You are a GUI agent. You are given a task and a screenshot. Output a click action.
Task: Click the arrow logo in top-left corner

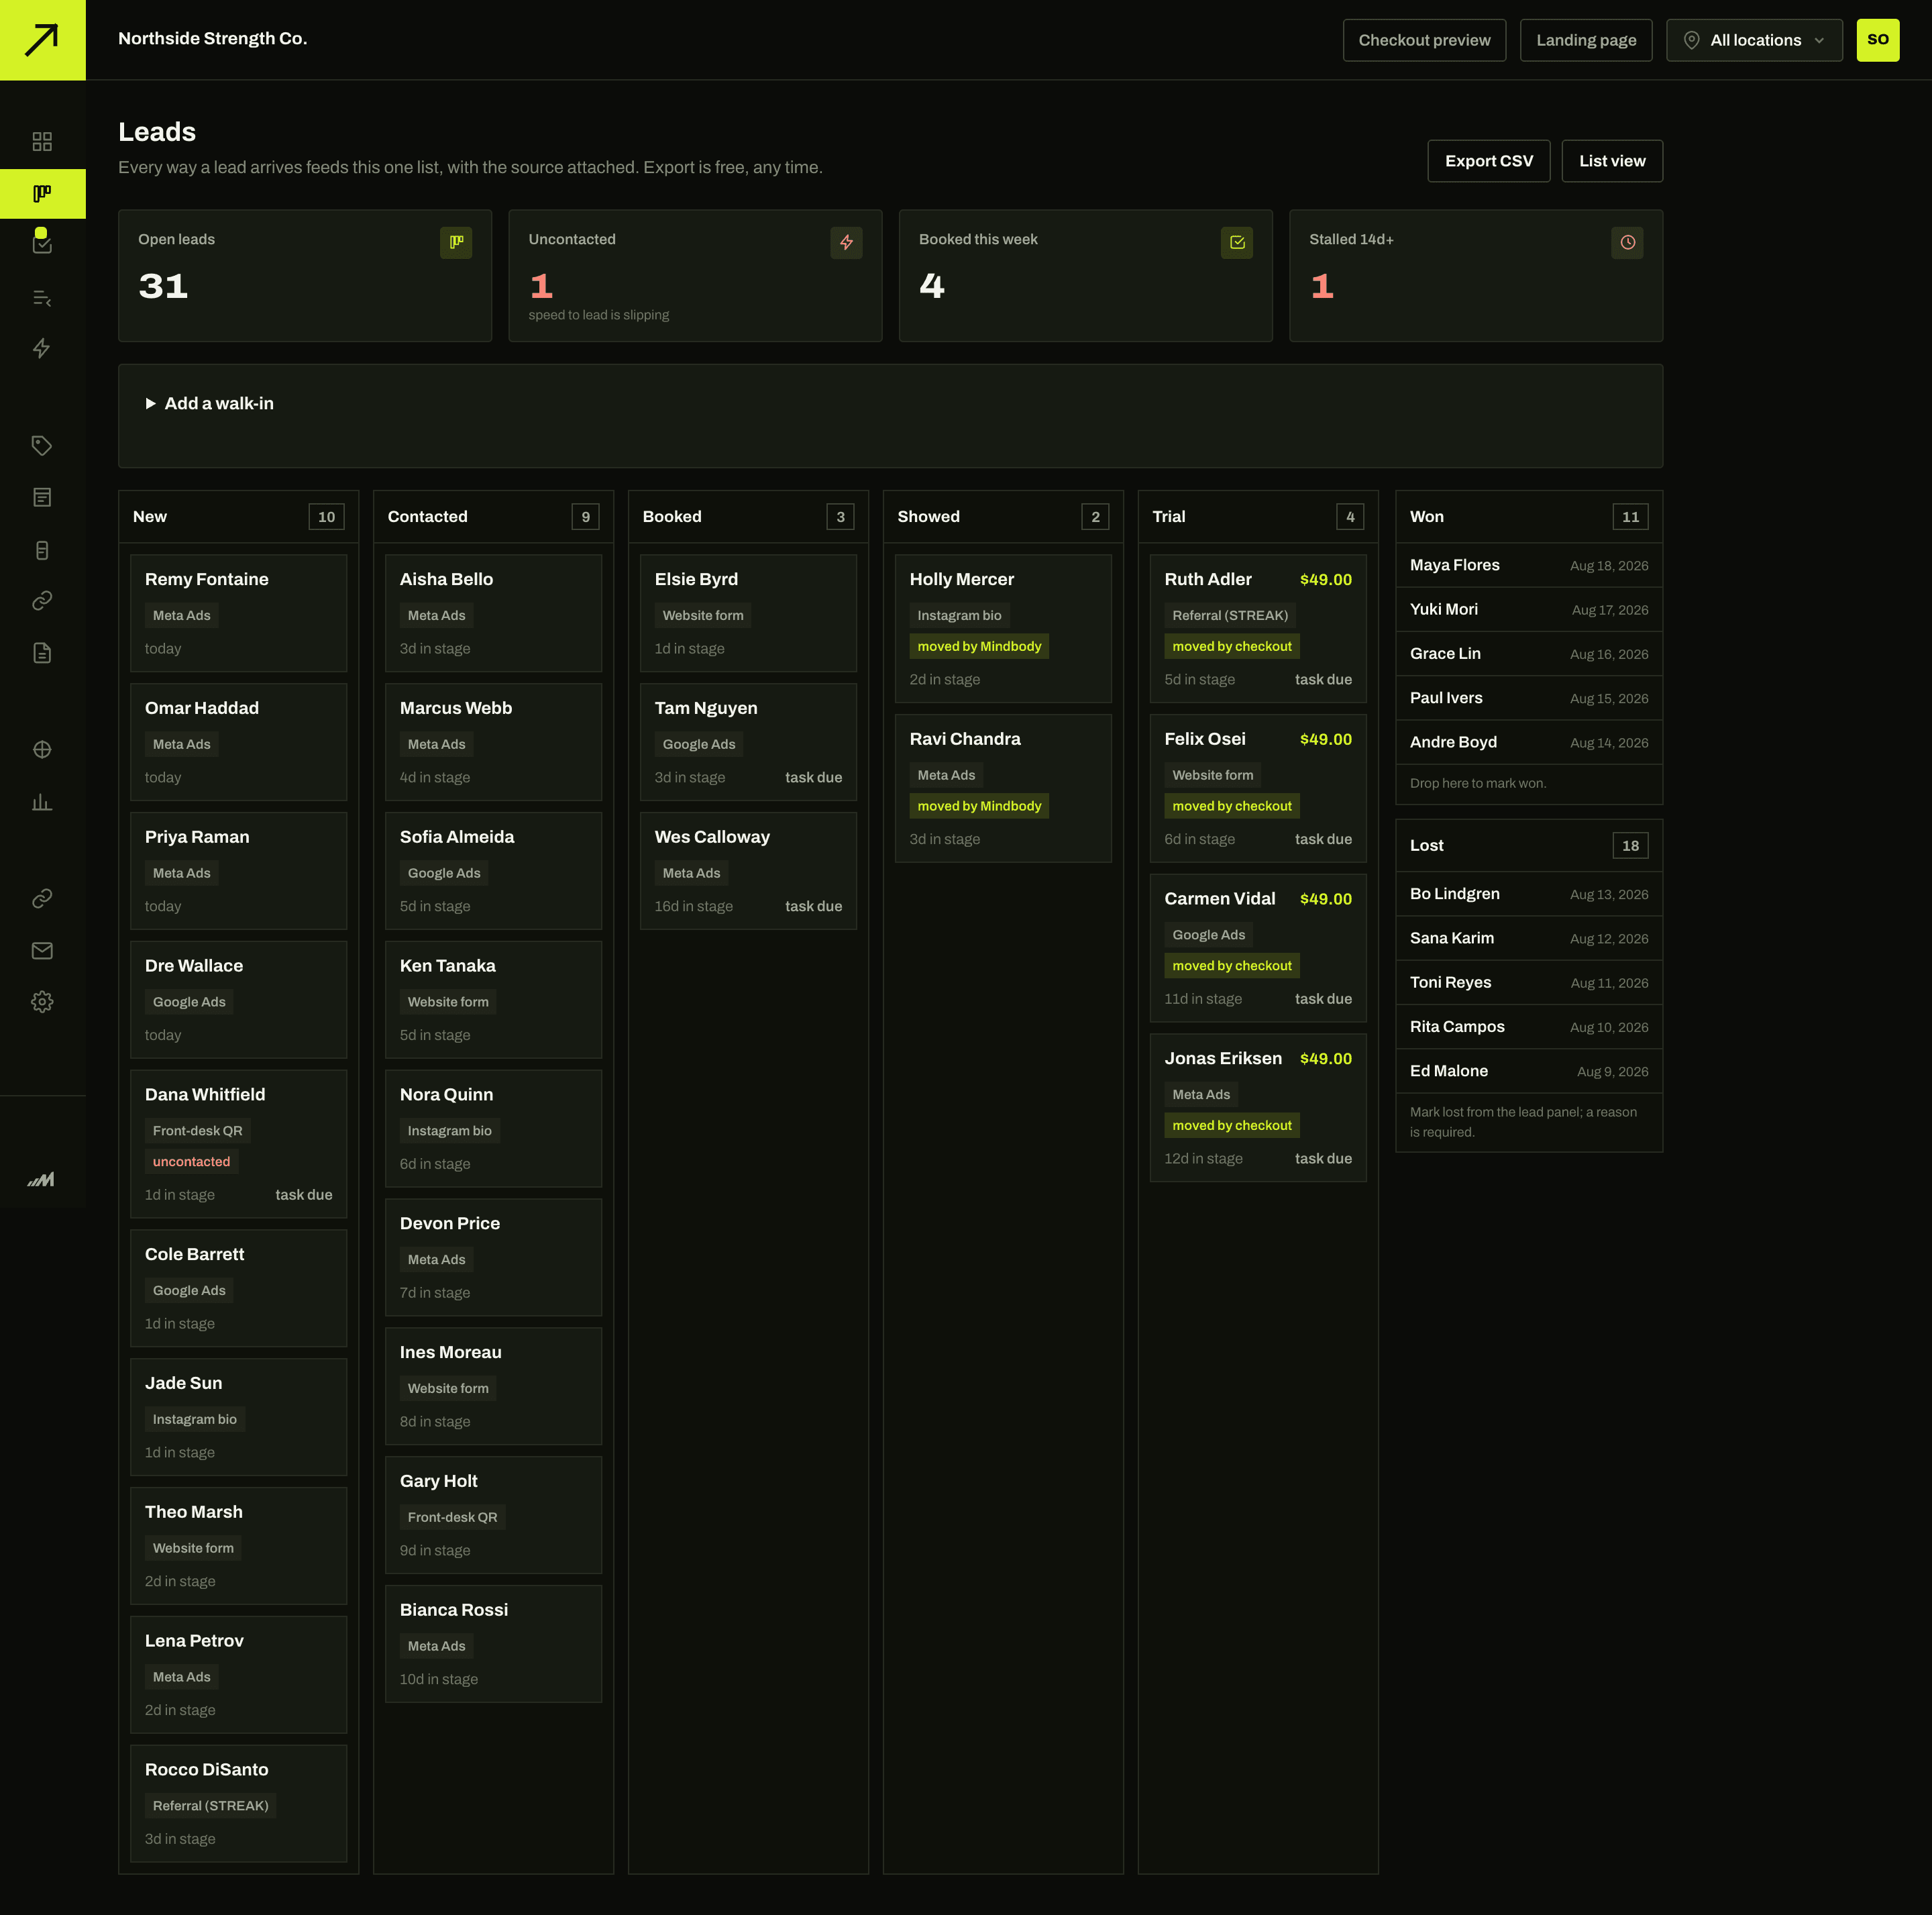tap(42, 40)
